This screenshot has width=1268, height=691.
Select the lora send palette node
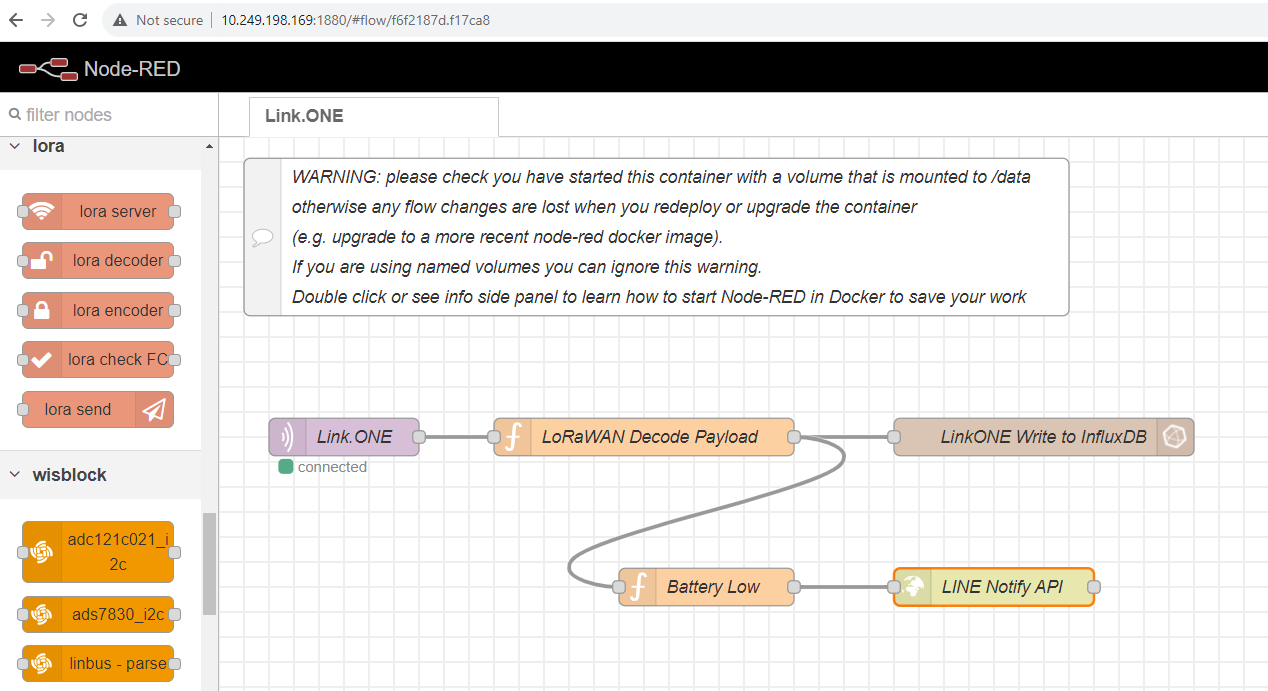click(x=98, y=410)
